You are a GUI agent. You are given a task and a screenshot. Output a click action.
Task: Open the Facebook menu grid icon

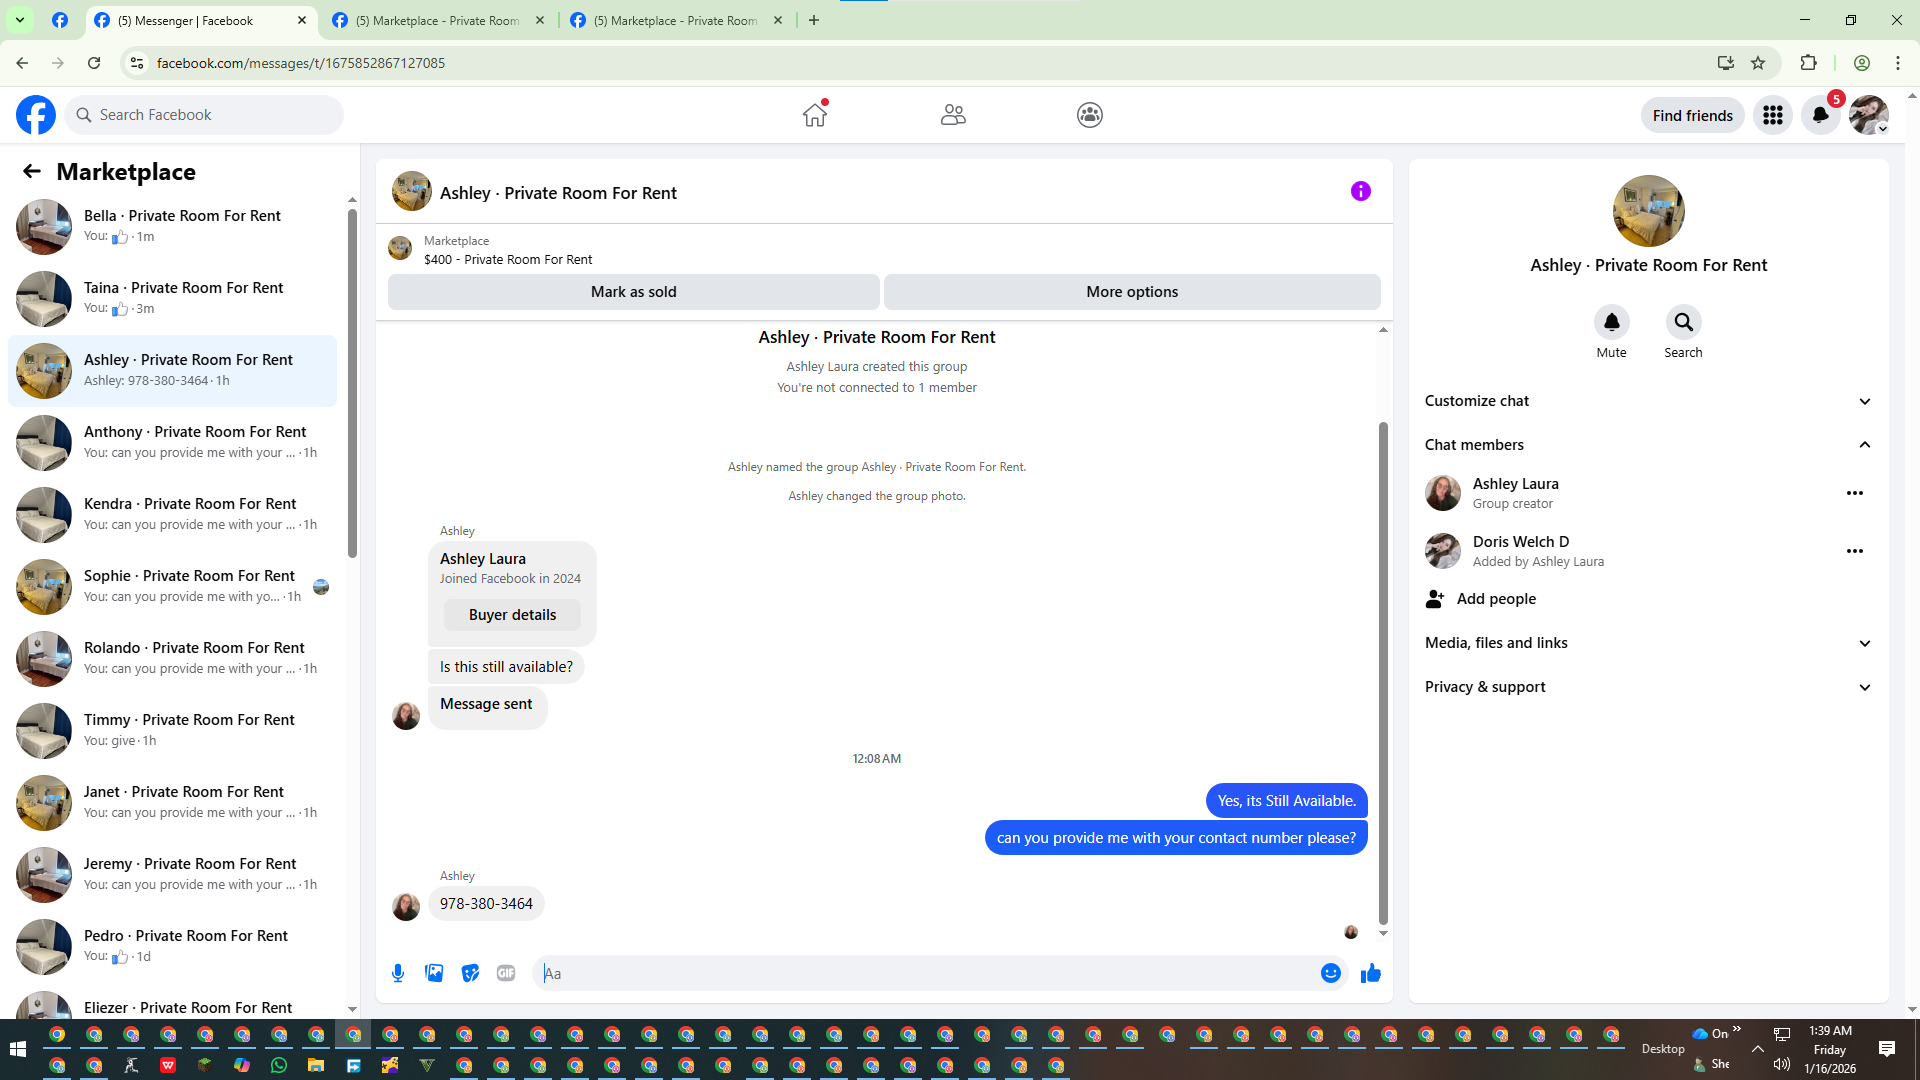click(x=1772, y=115)
